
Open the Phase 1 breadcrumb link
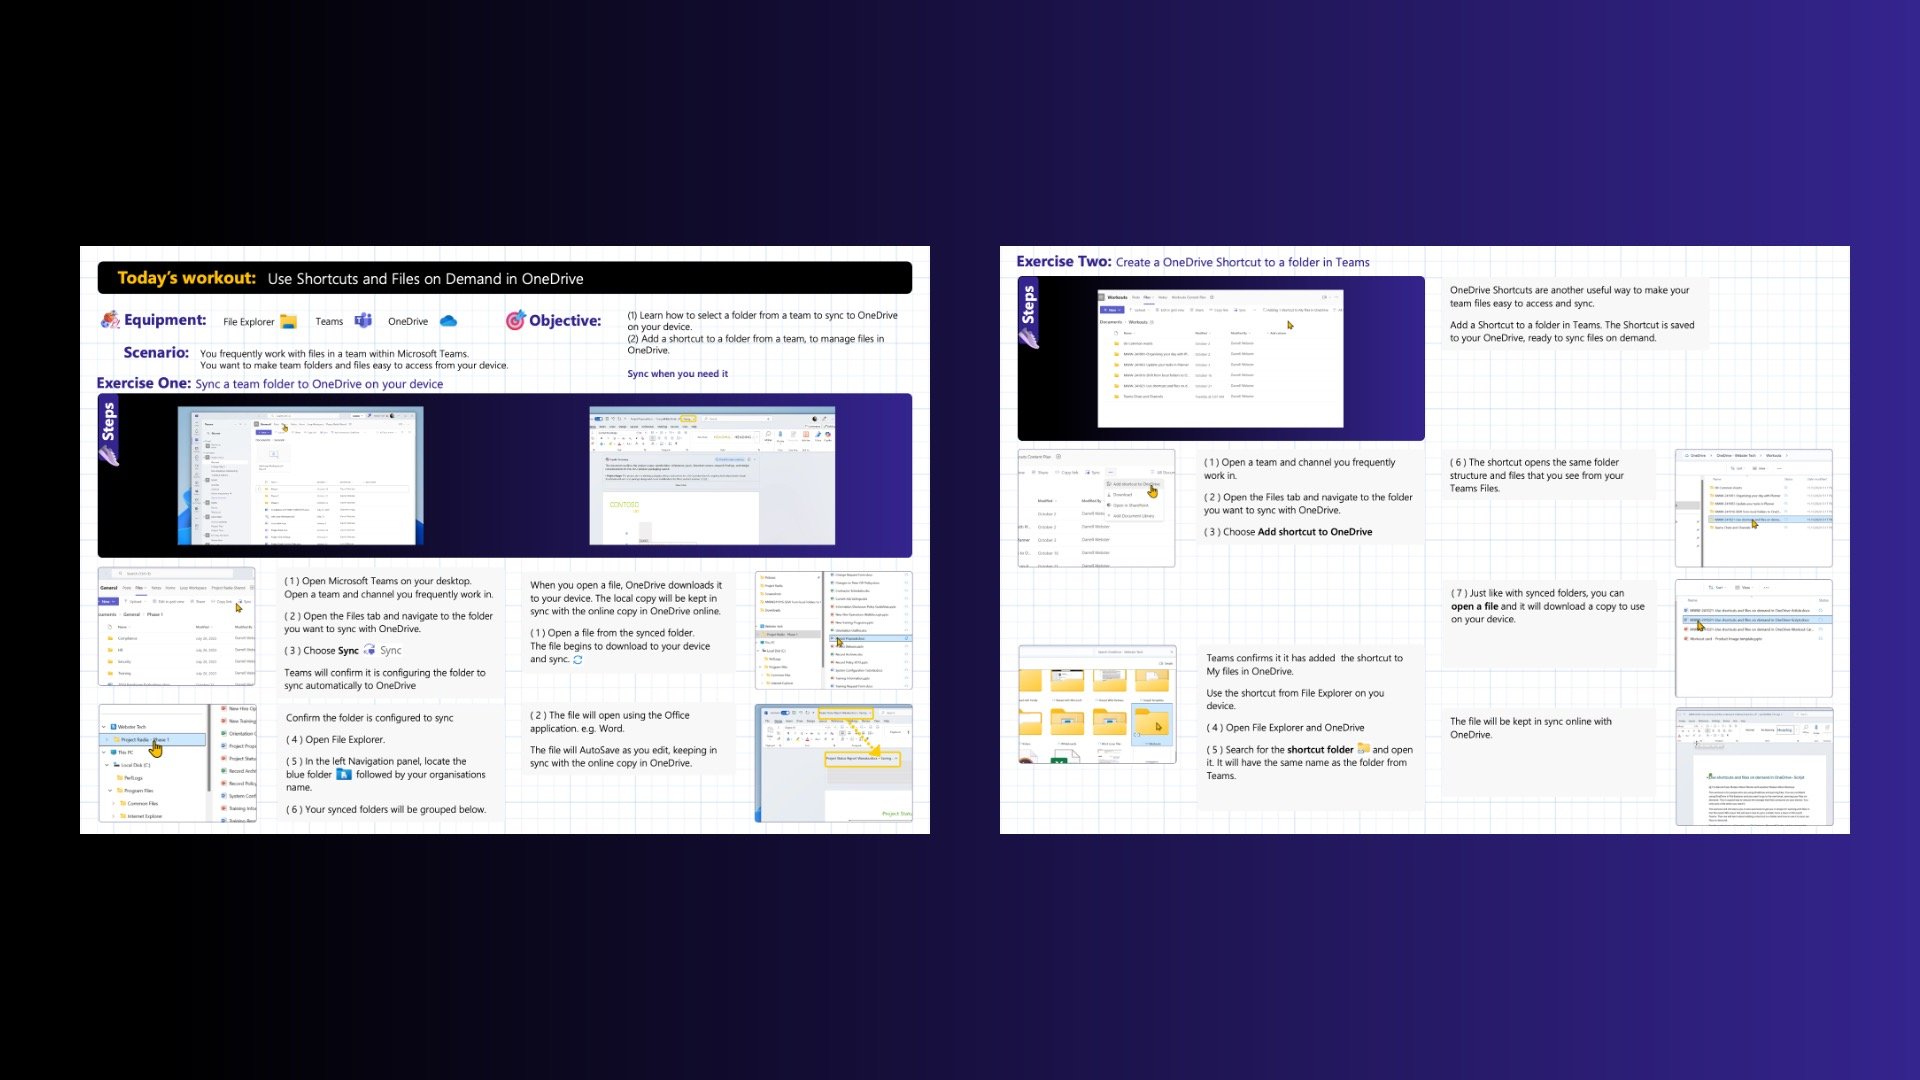pos(155,614)
